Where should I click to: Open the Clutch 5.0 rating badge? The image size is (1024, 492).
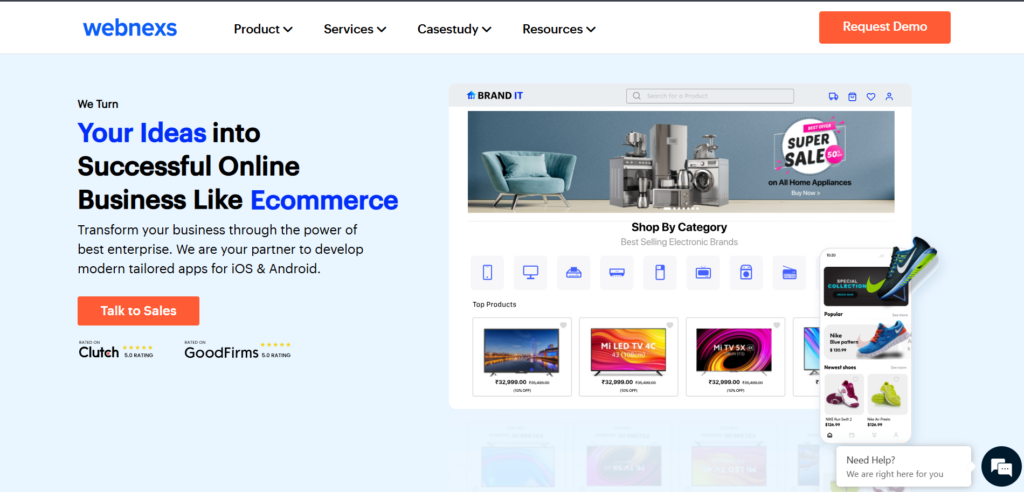click(116, 350)
